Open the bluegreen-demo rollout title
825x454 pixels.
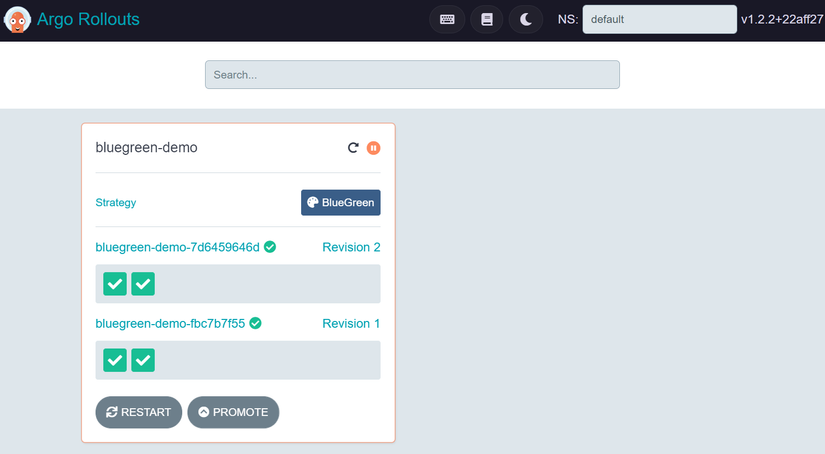click(x=146, y=147)
